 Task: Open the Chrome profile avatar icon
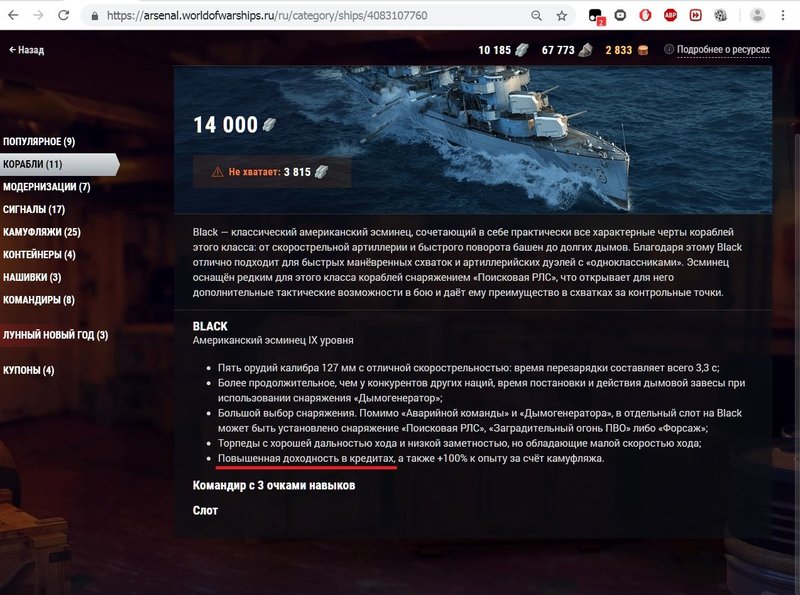pyautogui.click(x=757, y=15)
